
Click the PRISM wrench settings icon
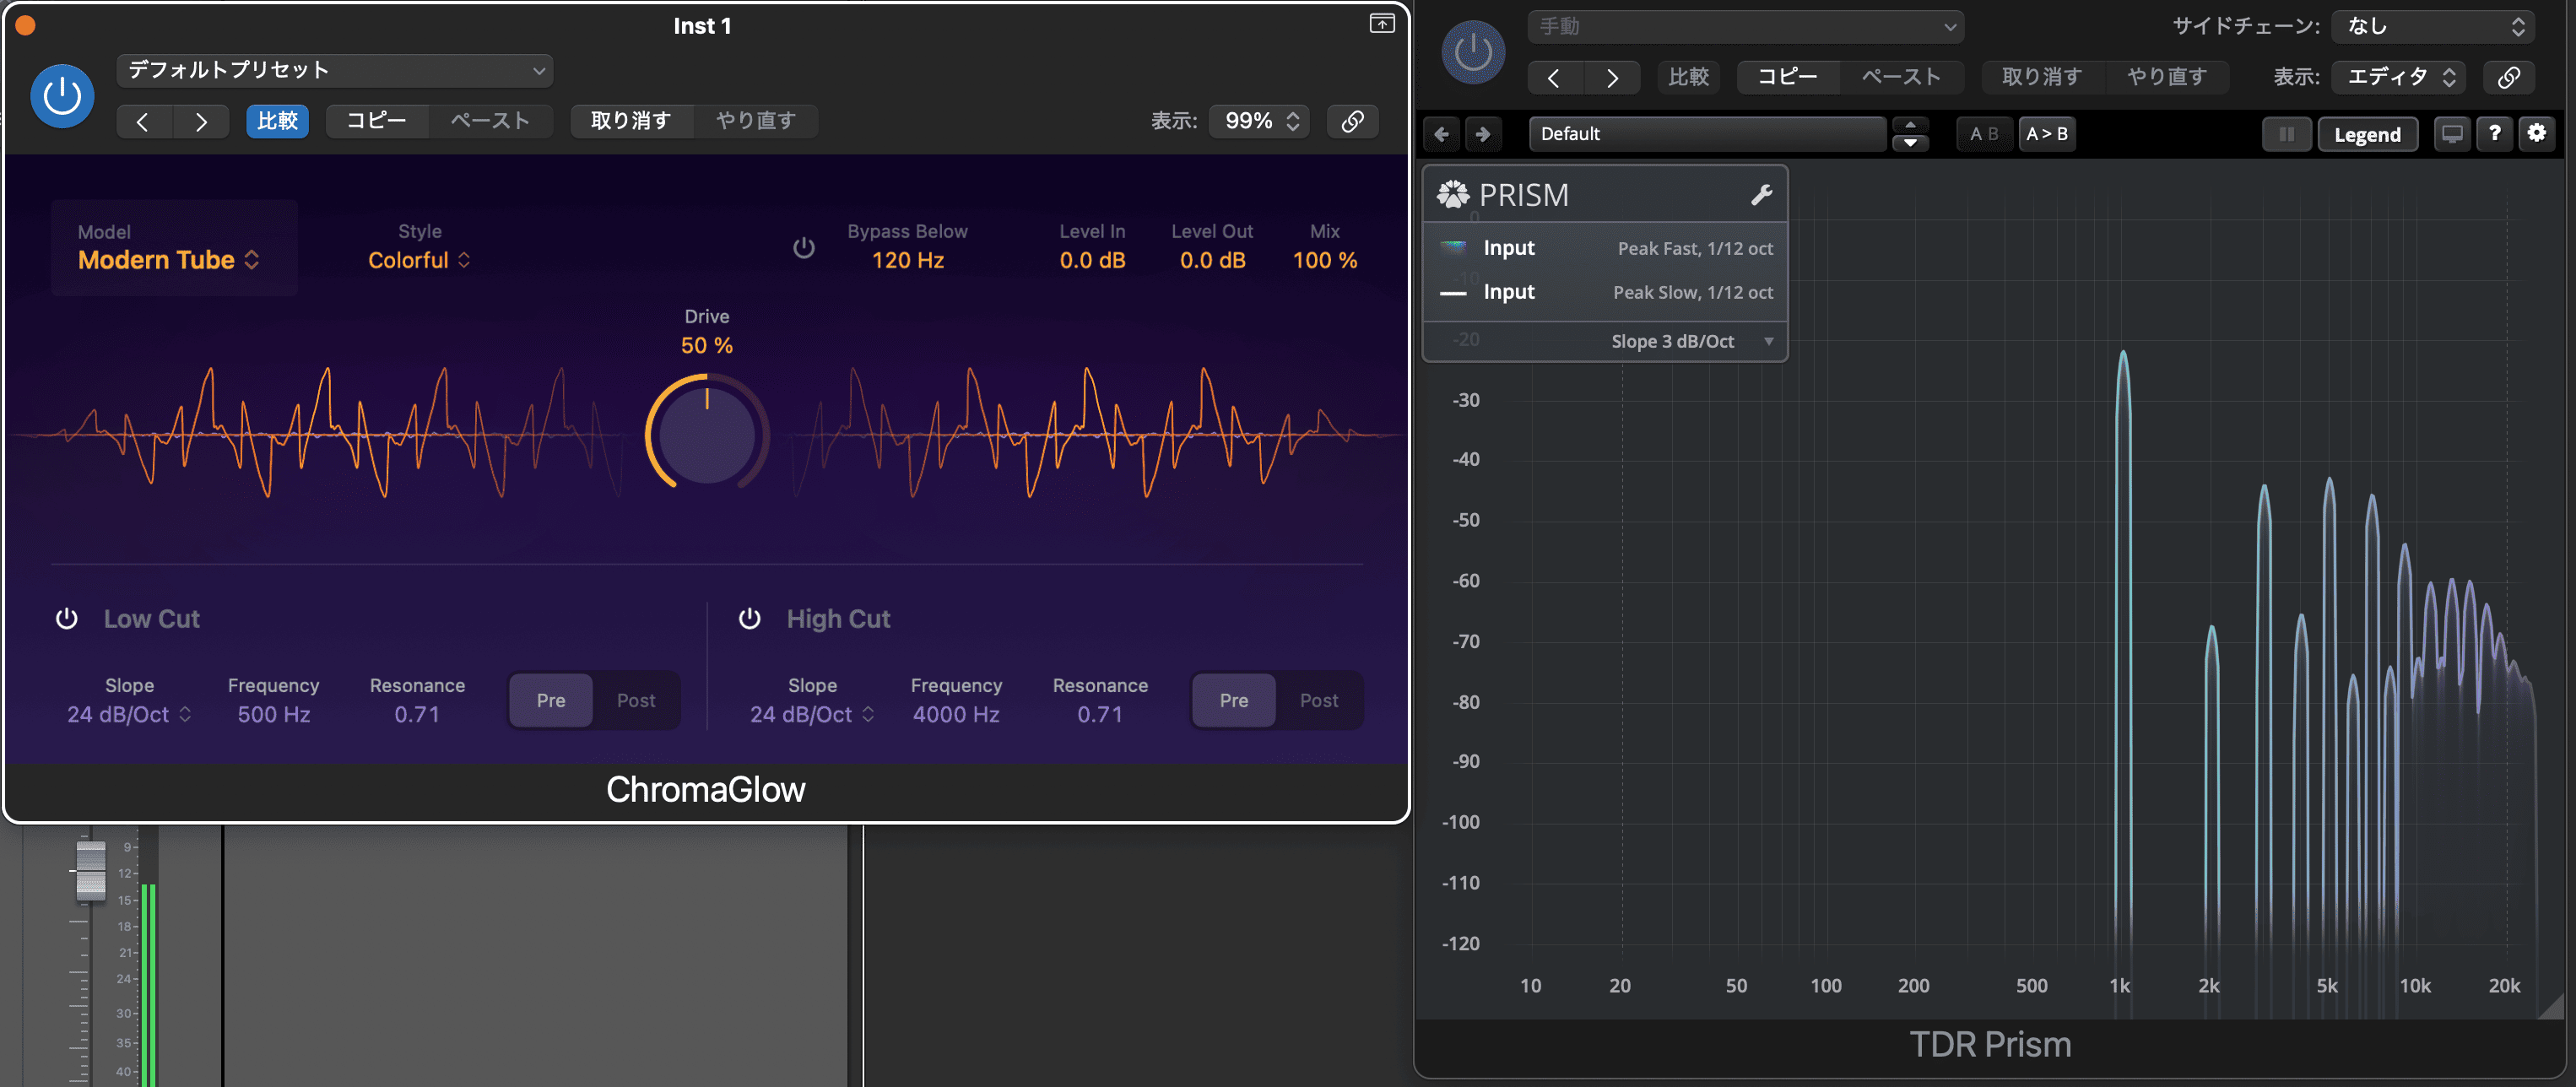tap(1761, 195)
